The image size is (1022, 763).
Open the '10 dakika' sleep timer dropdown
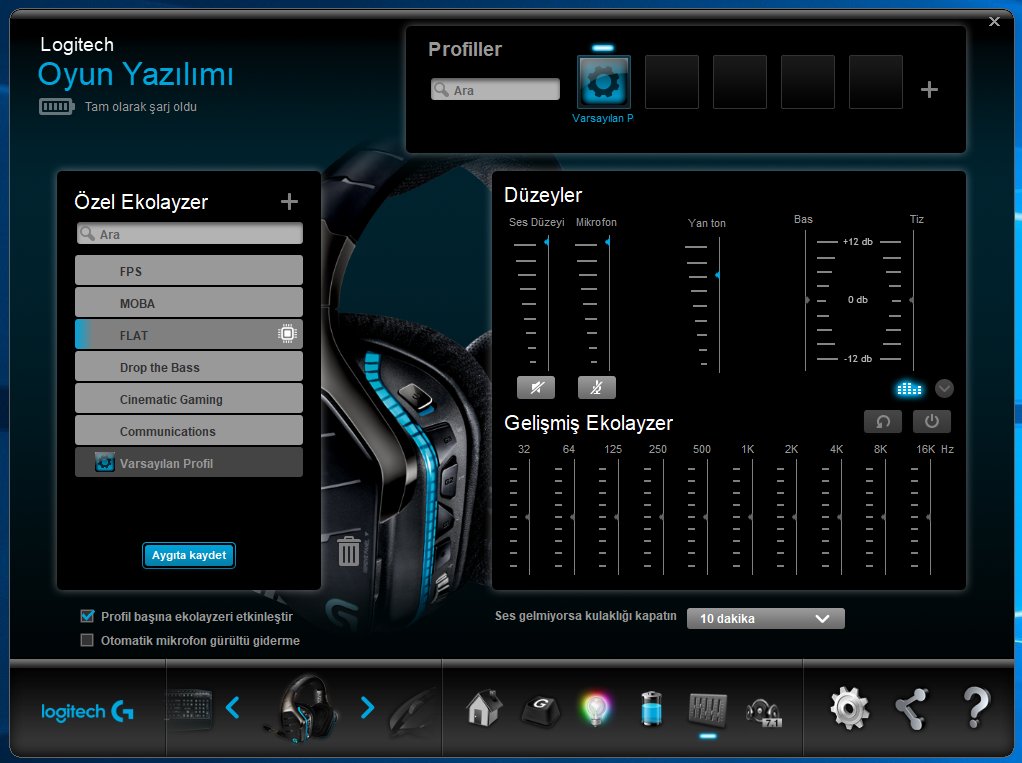[766, 618]
